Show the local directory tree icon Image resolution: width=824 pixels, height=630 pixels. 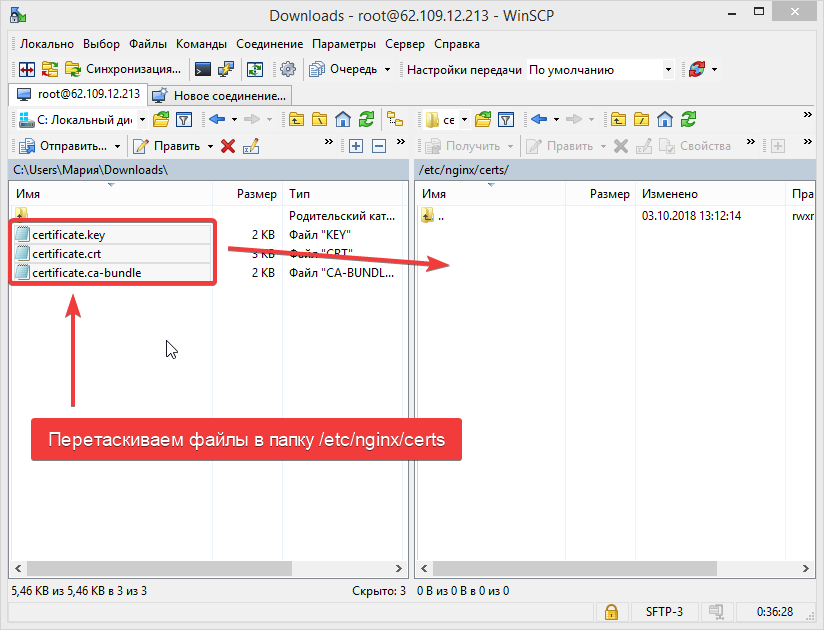pos(395,120)
